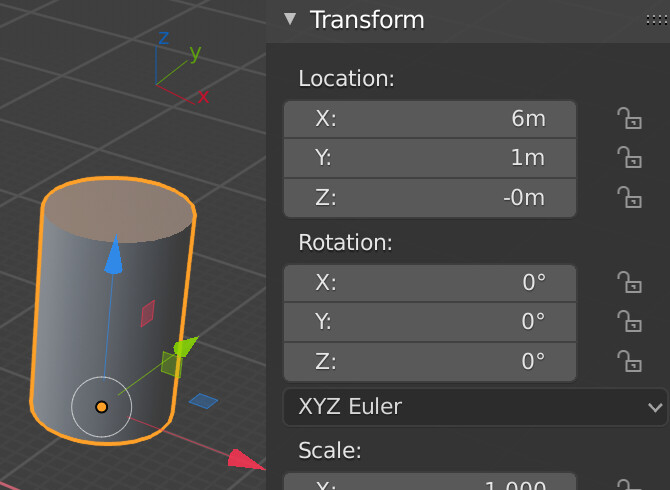Click the blue Z-axis gizmo arrow
This screenshot has height=490, width=670.
click(x=114, y=255)
